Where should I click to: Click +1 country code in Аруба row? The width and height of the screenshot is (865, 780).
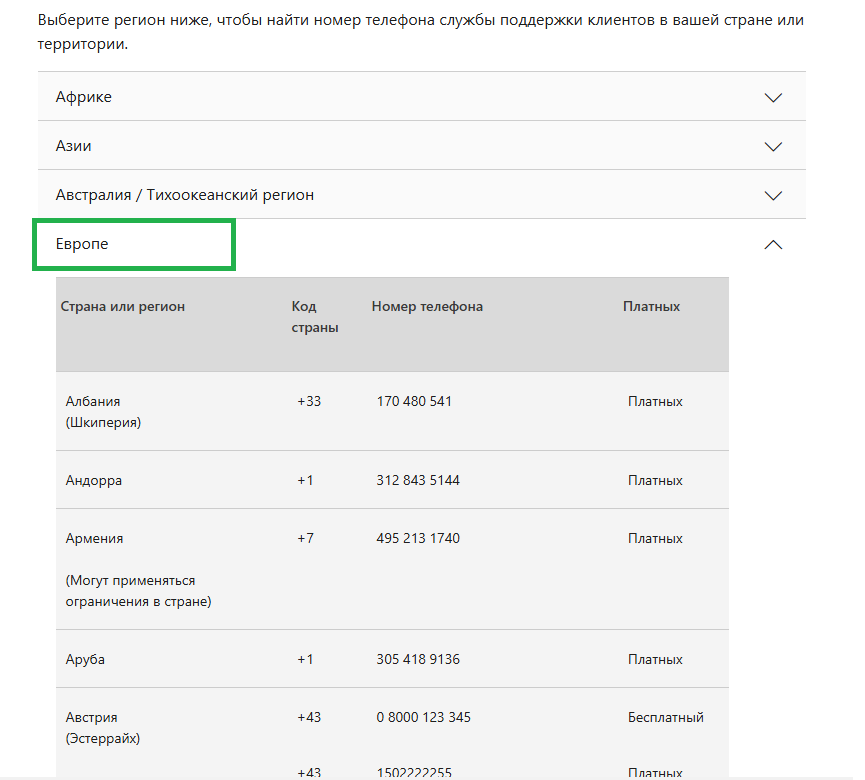pyautogui.click(x=305, y=659)
